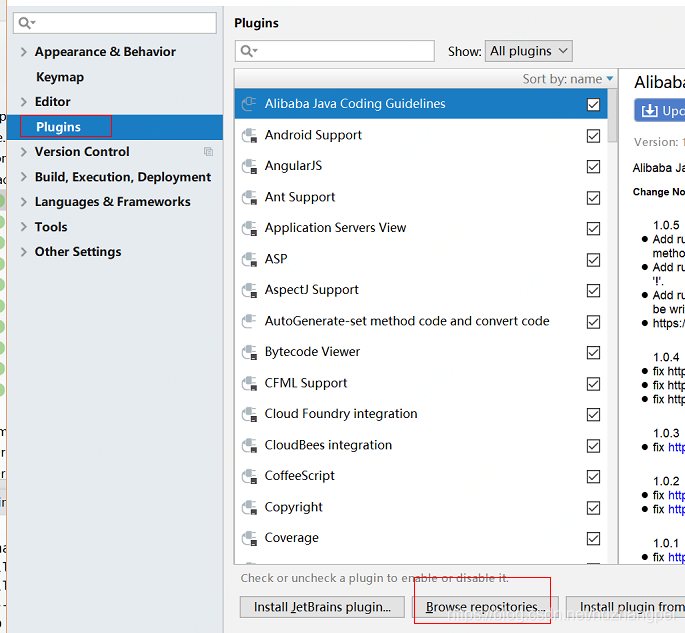The image size is (685, 633).
Task: Click the Application Servers View plugin icon
Action: click(x=249, y=228)
